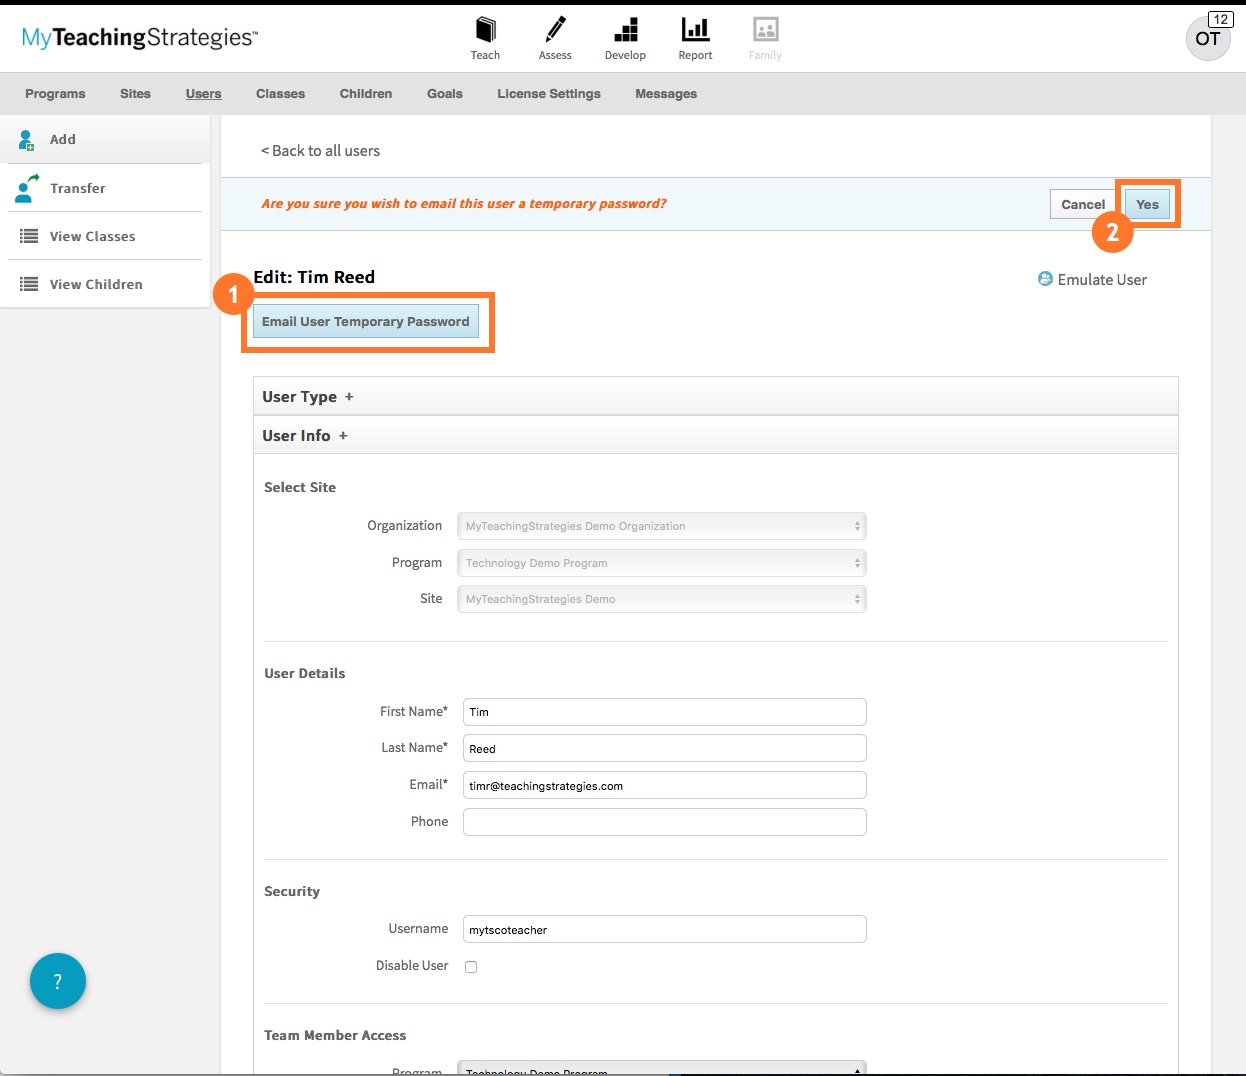Click the grayed-out Family icon
Image resolution: width=1246 pixels, height=1076 pixels.
click(x=764, y=31)
